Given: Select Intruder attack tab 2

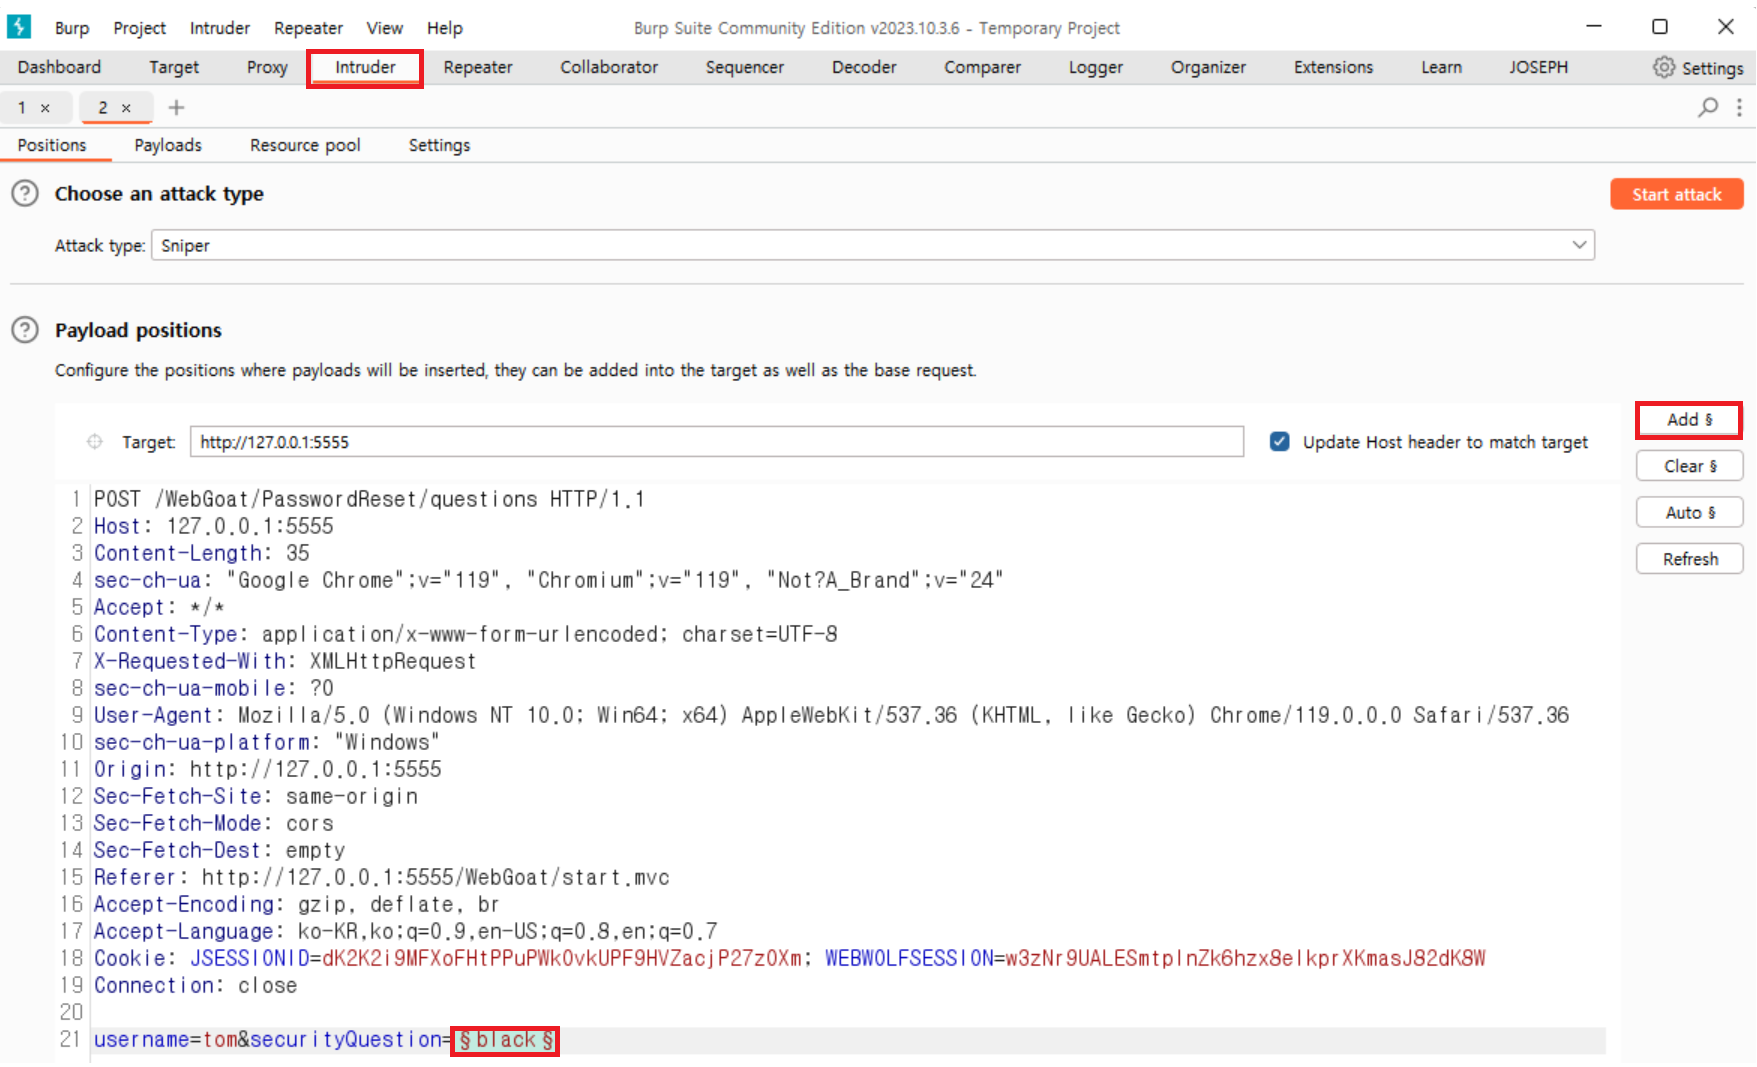Looking at the screenshot, I should coord(103,107).
